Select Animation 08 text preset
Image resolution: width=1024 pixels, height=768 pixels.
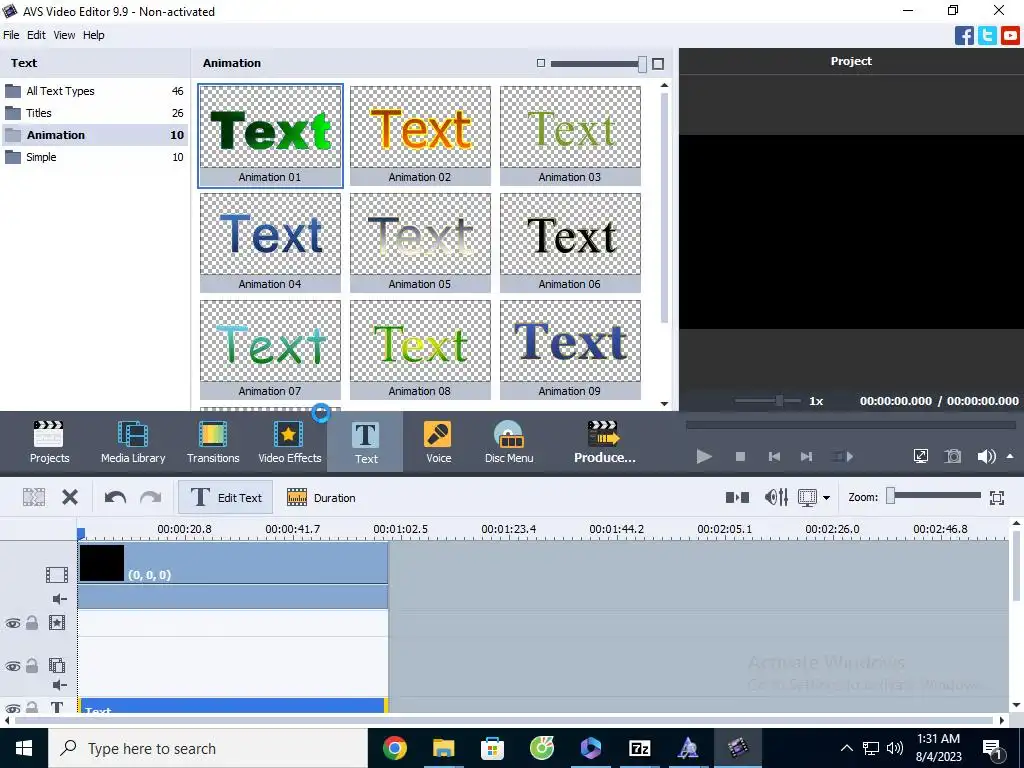(420, 350)
